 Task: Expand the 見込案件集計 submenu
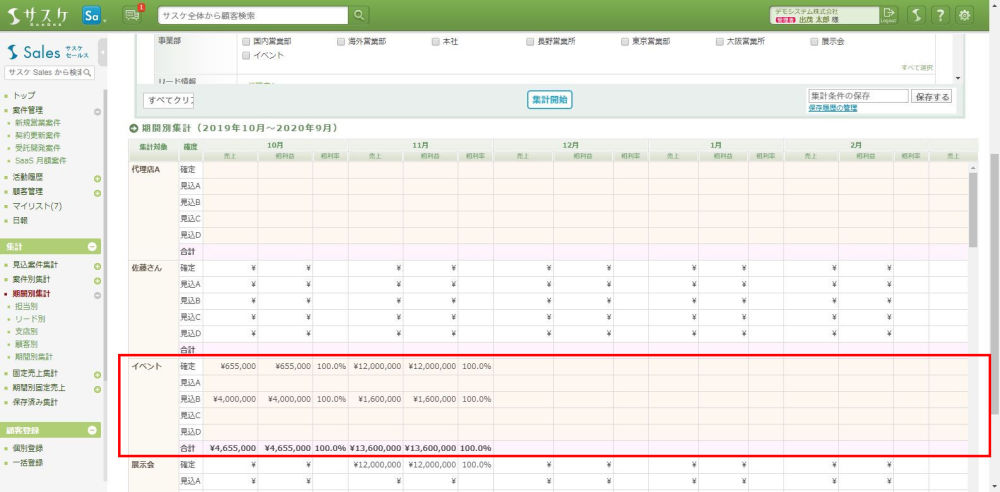point(98,266)
